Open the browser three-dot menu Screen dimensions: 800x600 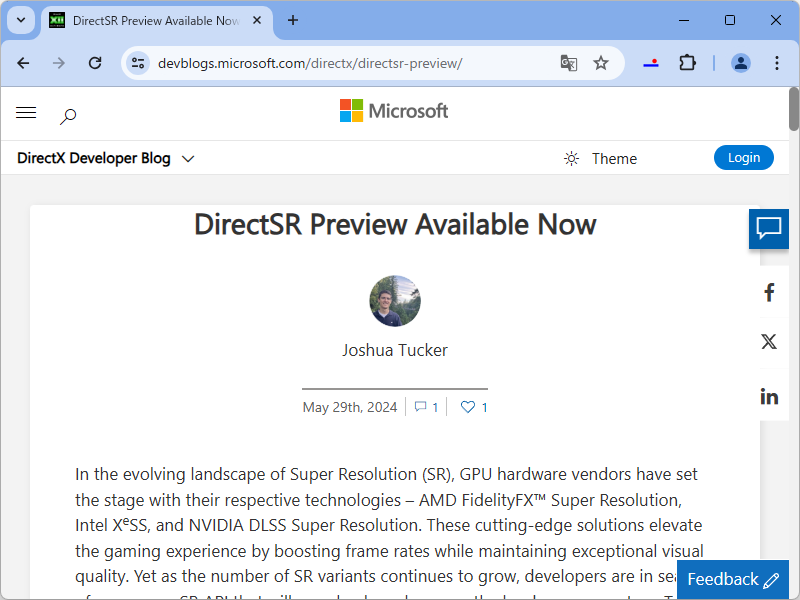777,62
